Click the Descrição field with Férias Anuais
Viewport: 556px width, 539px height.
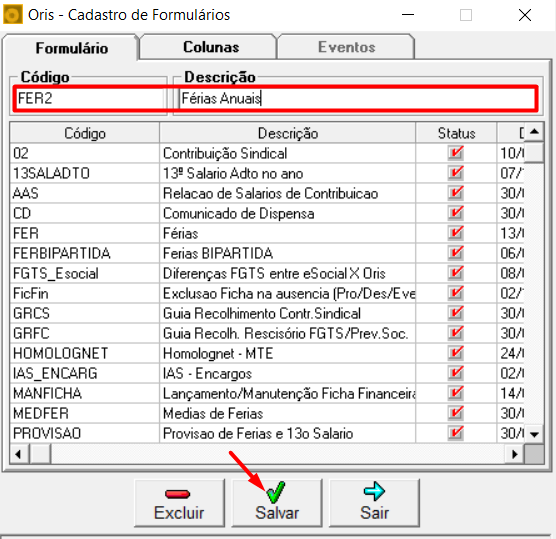[357, 98]
